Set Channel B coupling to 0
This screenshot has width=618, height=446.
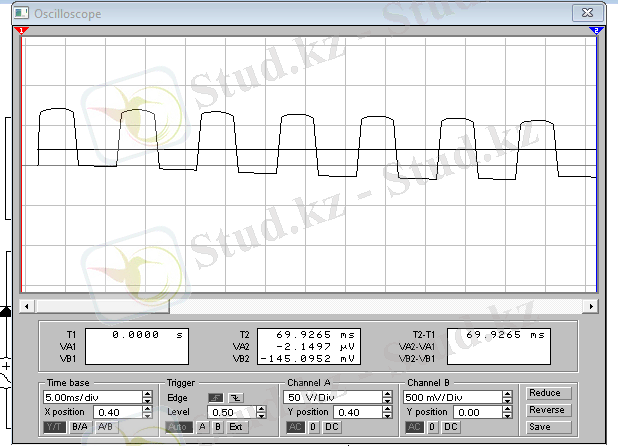point(432,427)
